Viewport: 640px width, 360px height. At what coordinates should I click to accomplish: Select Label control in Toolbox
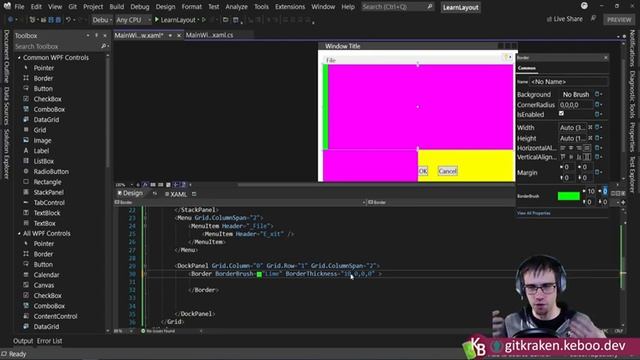tap(41, 151)
